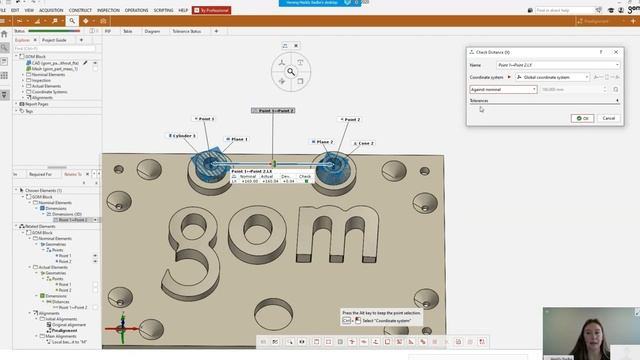Switch to the Required For tab
This screenshot has width=640, height=360.
pyautogui.click(x=40, y=174)
